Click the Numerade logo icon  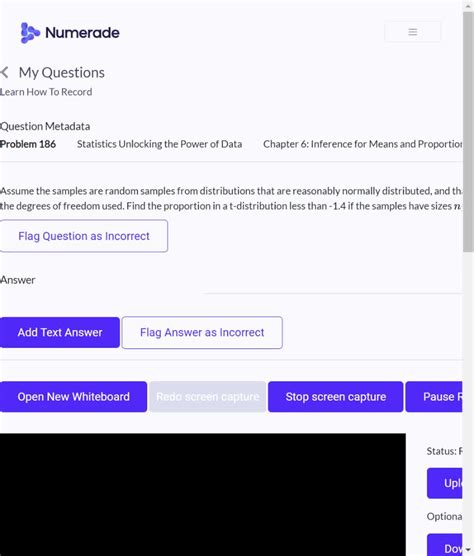coord(30,33)
